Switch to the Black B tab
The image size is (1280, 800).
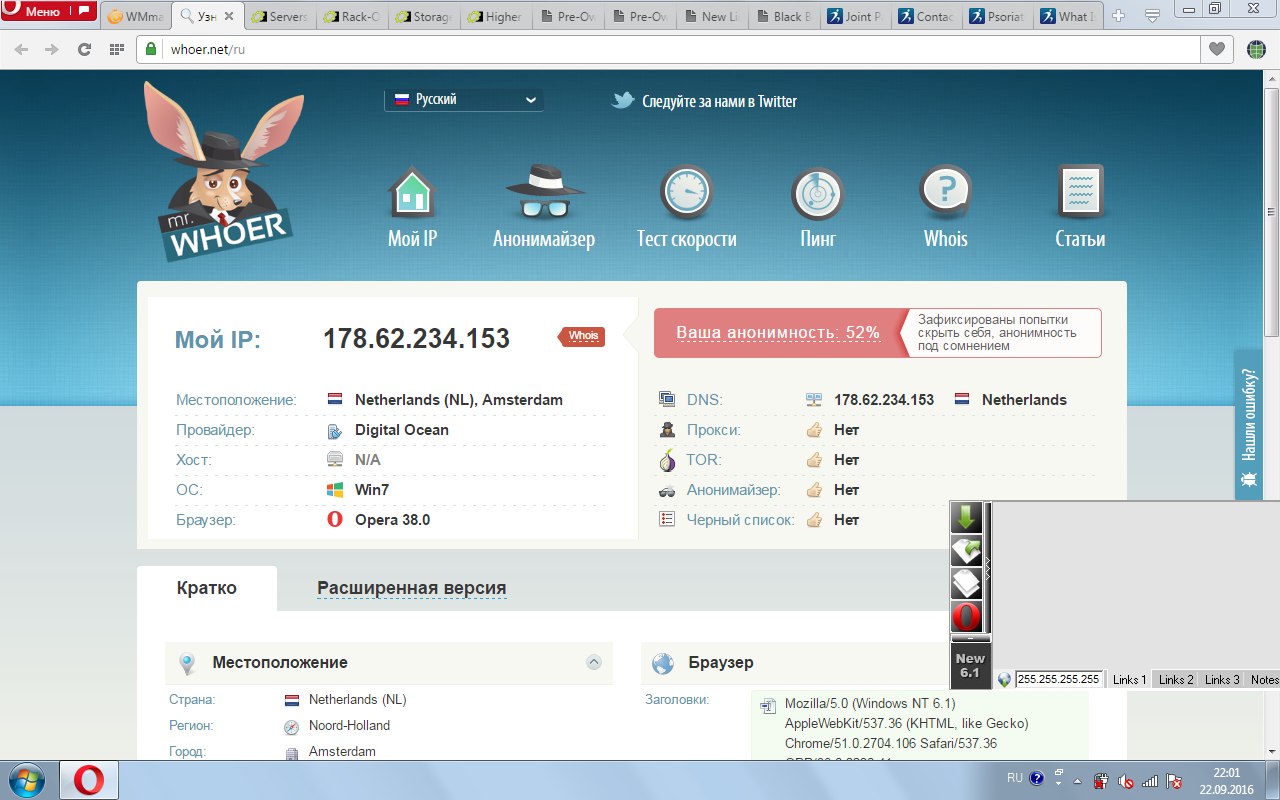coord(784,17)
